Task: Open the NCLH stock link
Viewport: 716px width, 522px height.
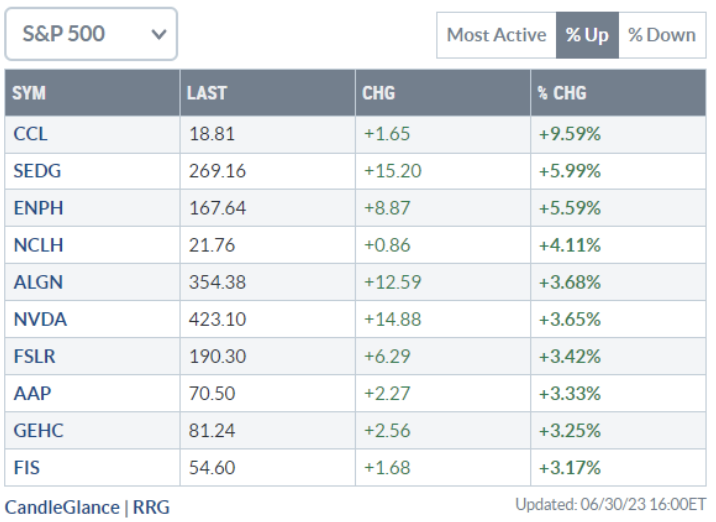Action: tap(37, 245)
